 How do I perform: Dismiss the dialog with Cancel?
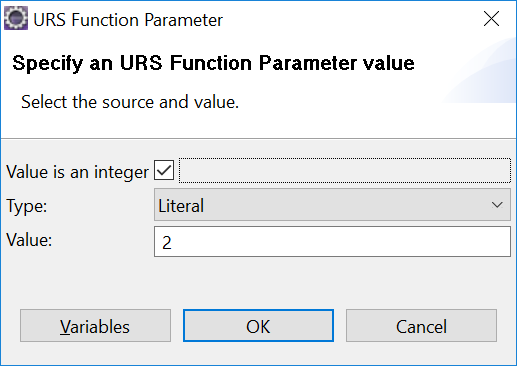coord(421,326)
